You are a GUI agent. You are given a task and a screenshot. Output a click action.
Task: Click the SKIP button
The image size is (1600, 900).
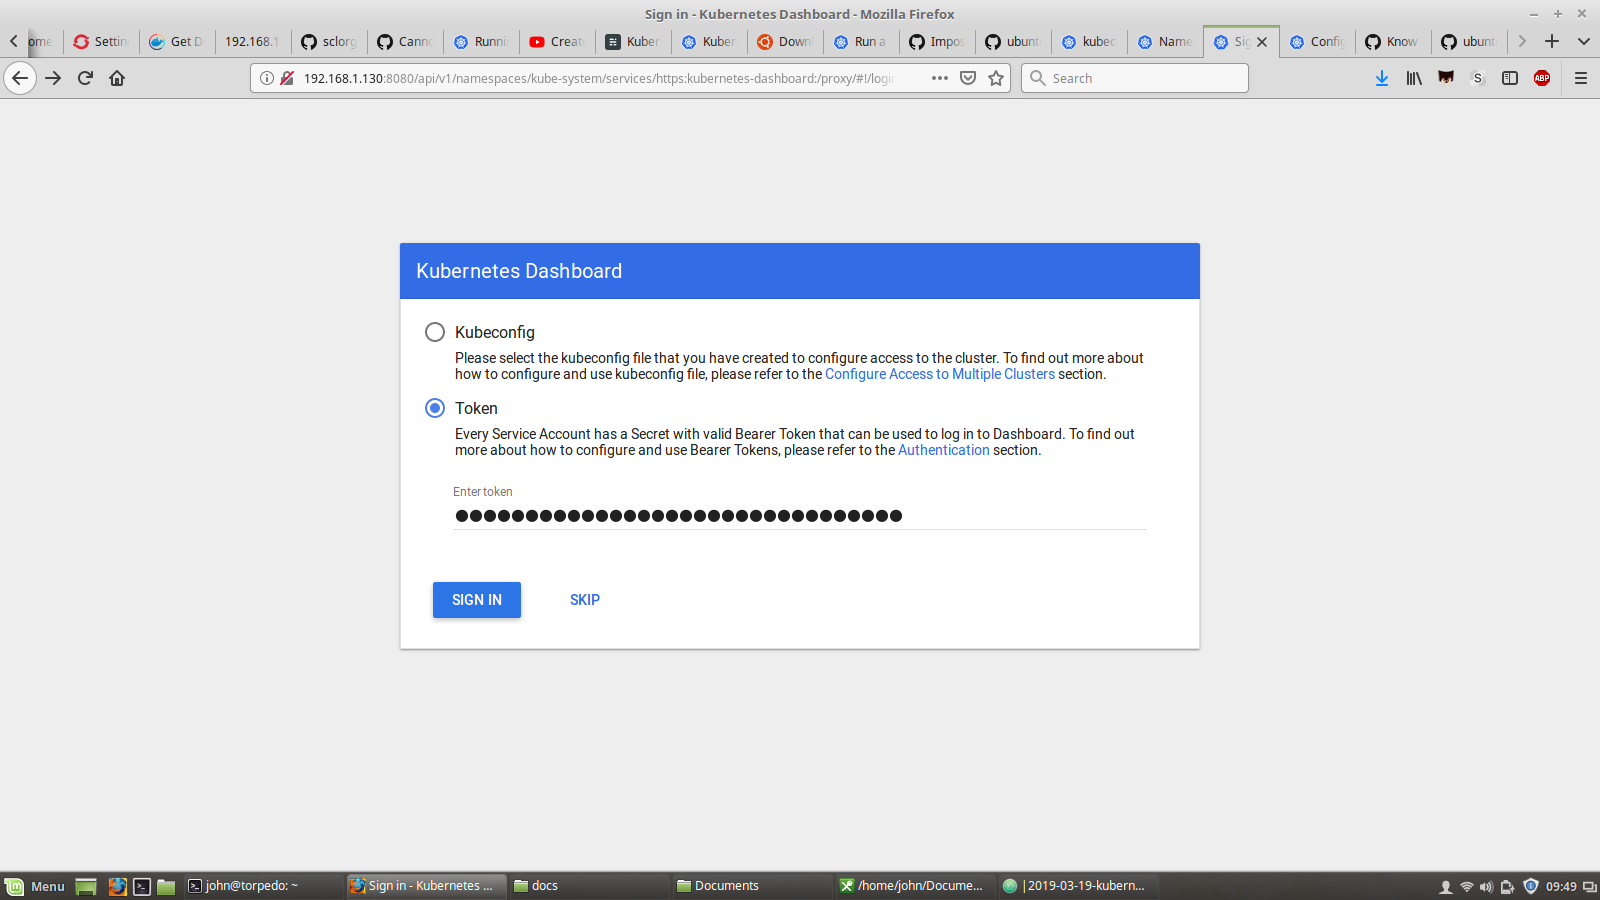click(x=585, y=600)
